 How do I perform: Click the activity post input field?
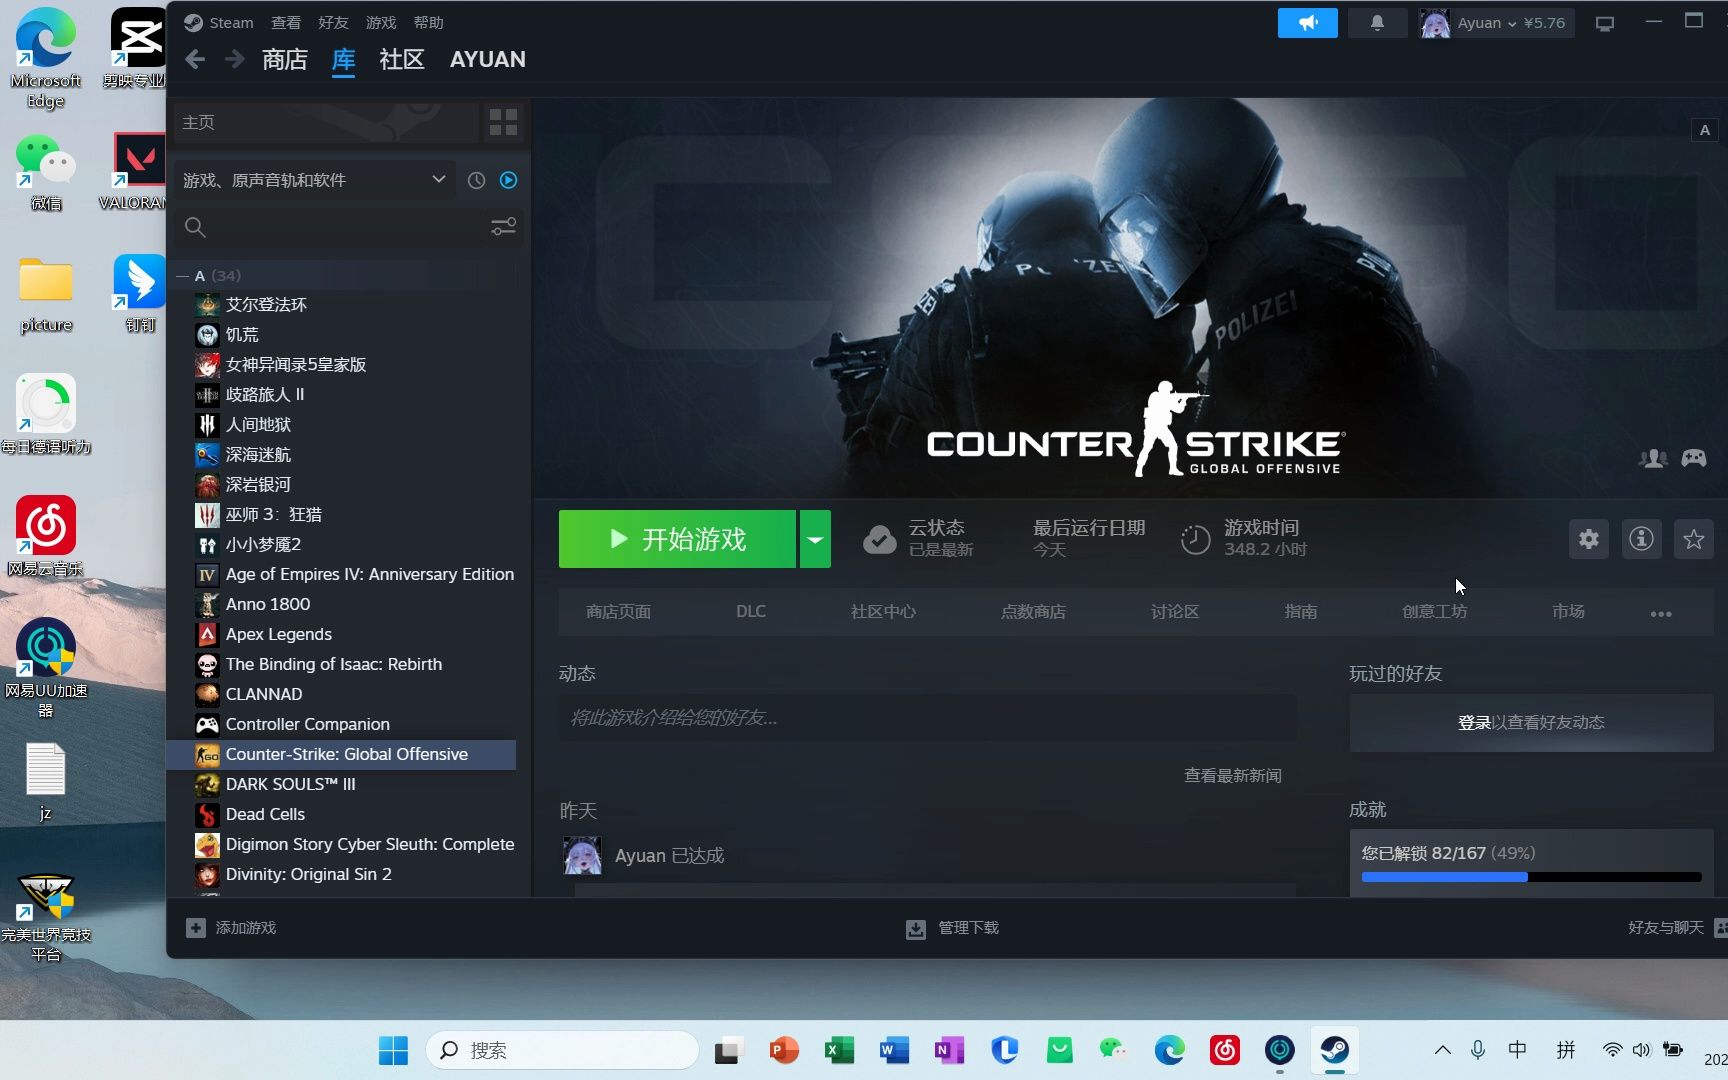pos(927,718)
